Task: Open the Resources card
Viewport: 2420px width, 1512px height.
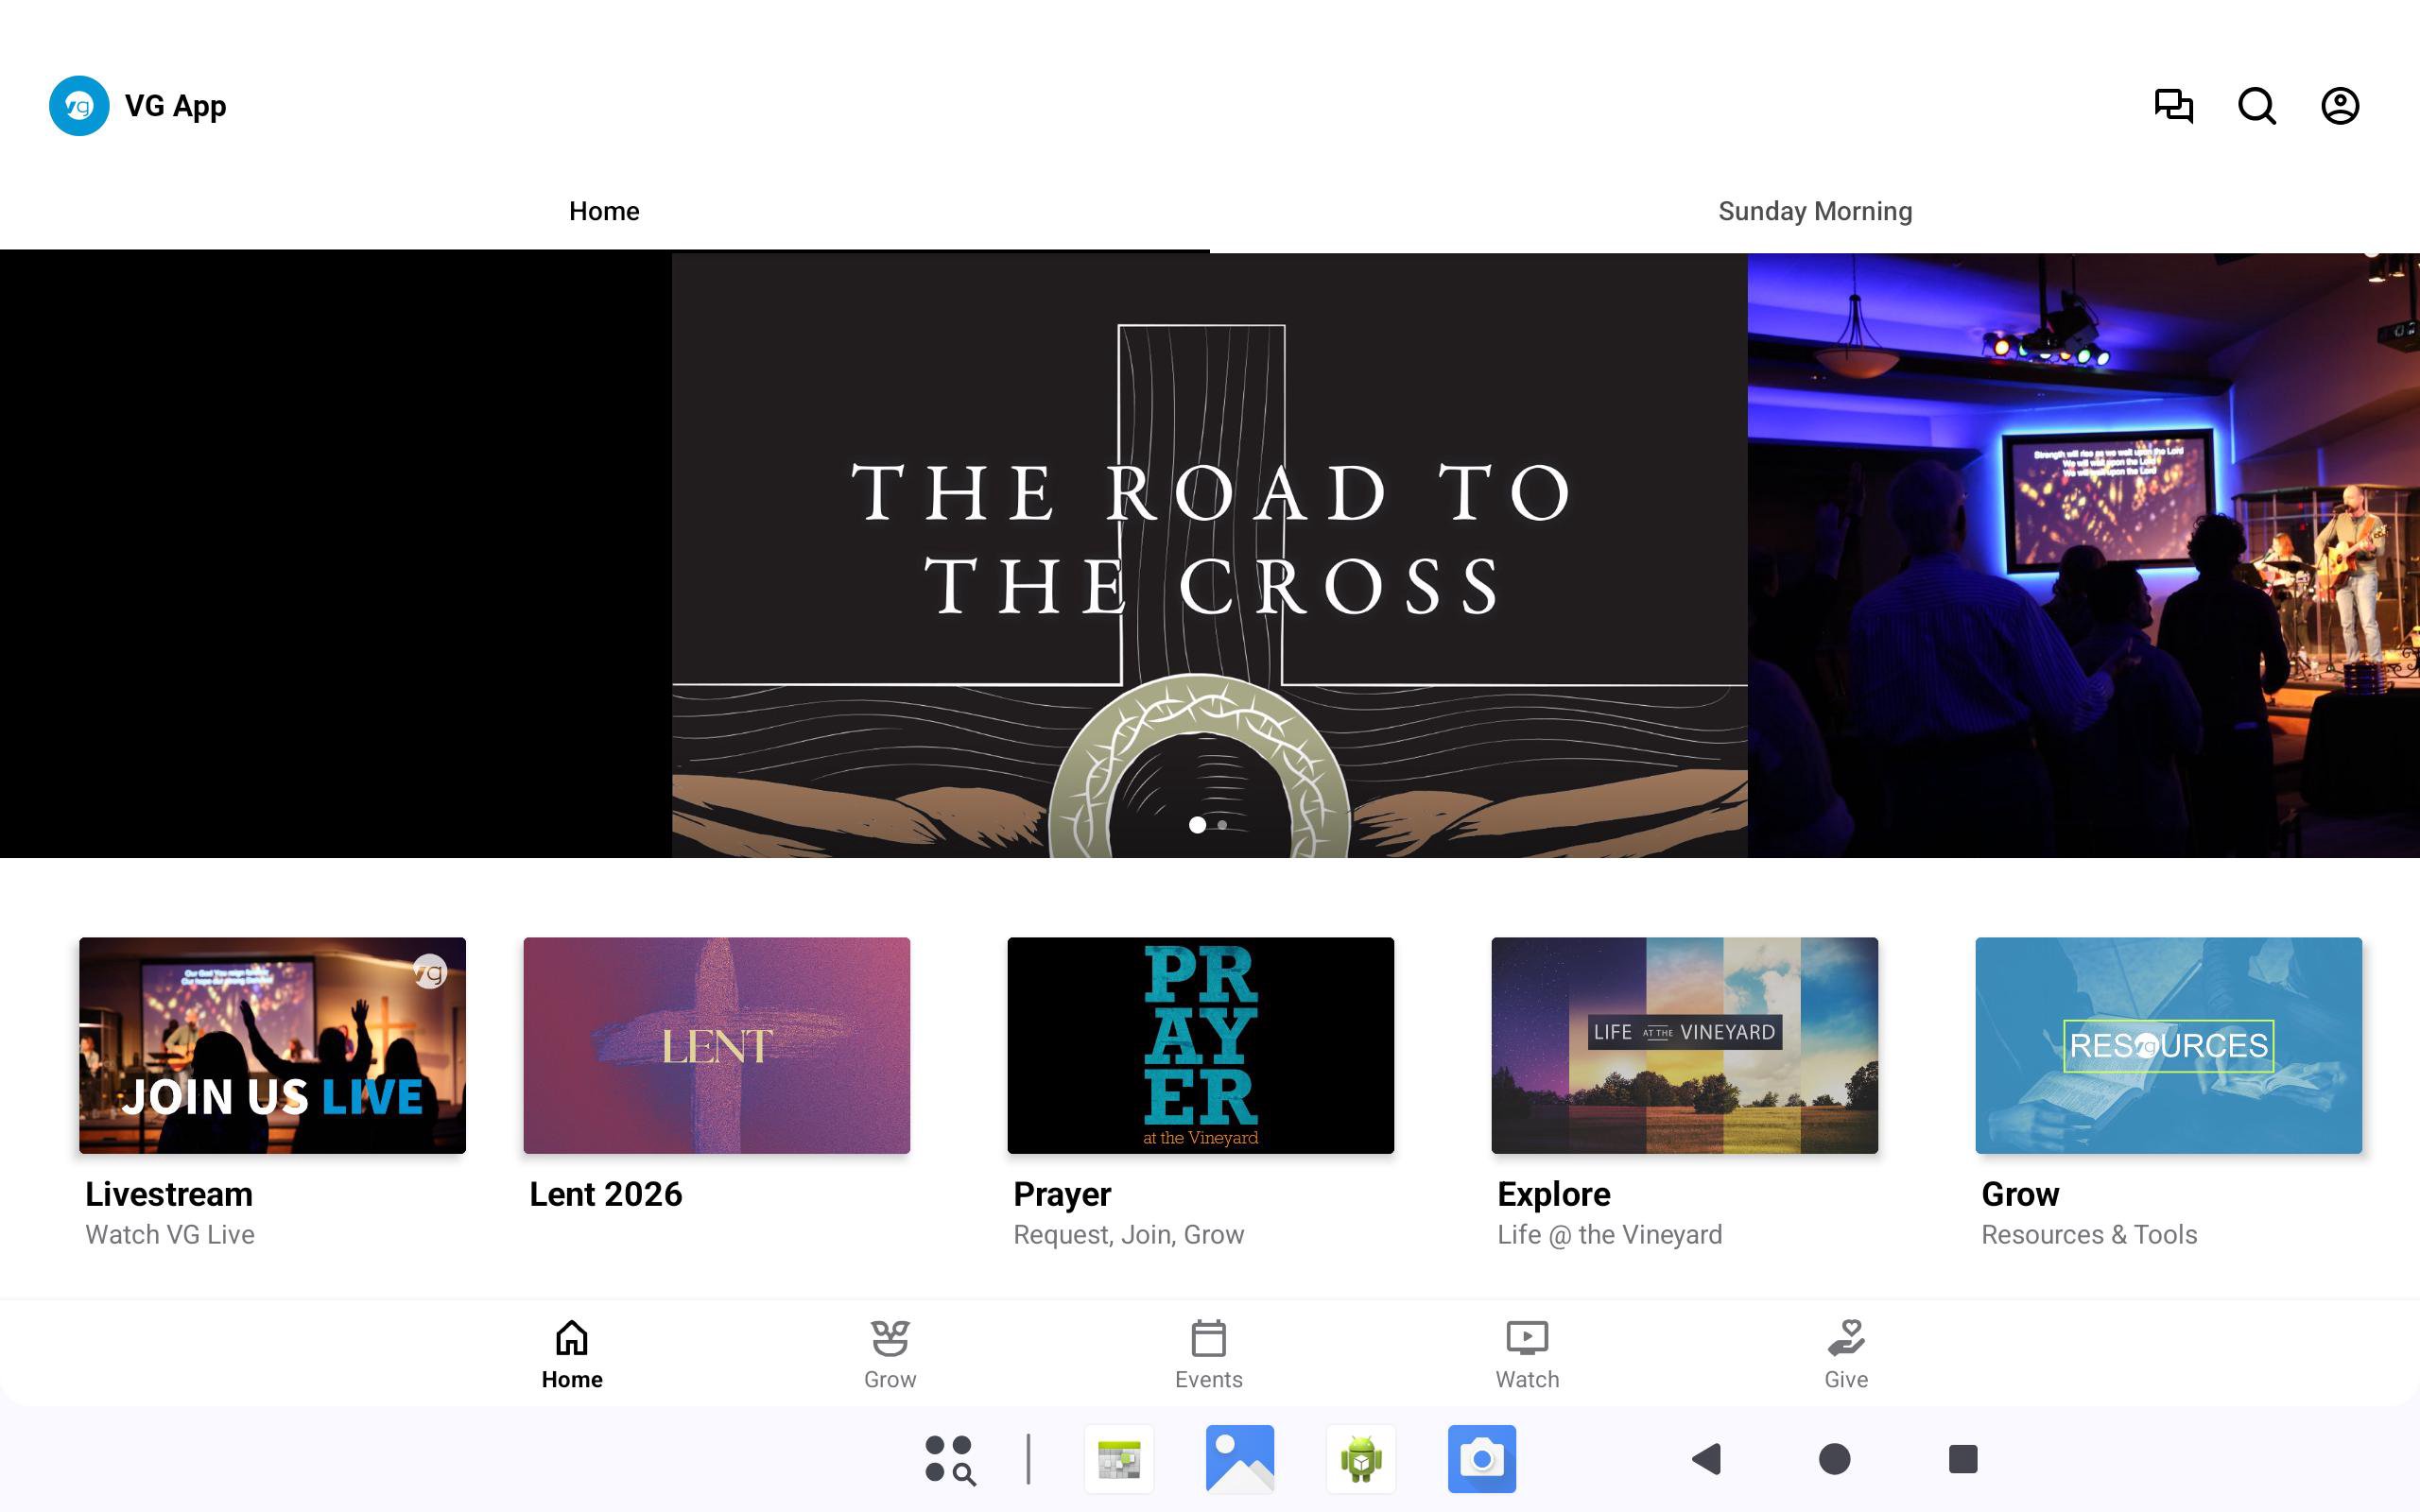Action: coord(2168,1045)
